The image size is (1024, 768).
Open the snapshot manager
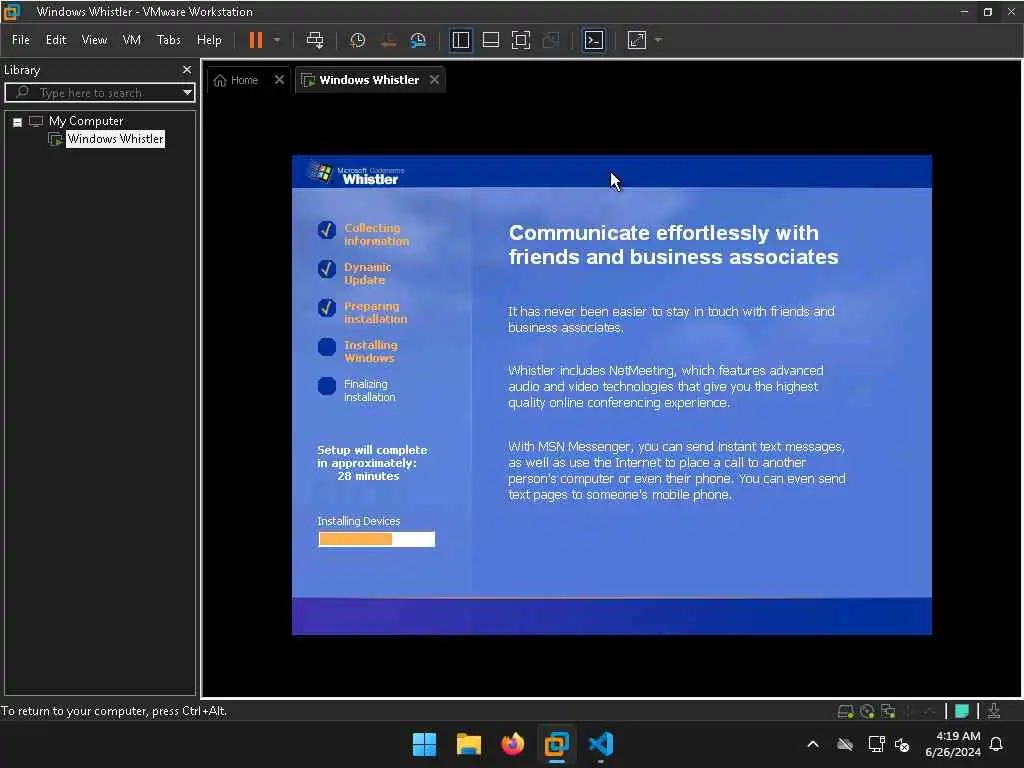[418, 40]
